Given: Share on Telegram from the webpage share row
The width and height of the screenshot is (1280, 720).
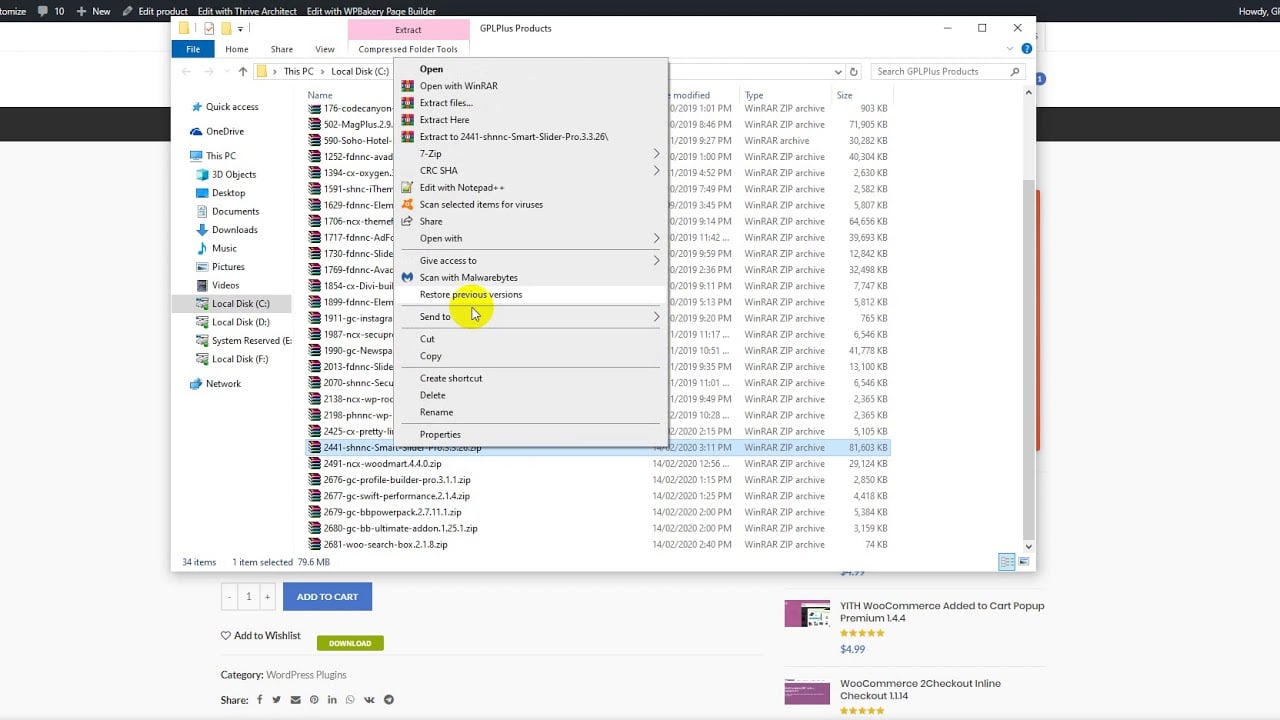Looking at the screenshot, I should coord(389,700).
